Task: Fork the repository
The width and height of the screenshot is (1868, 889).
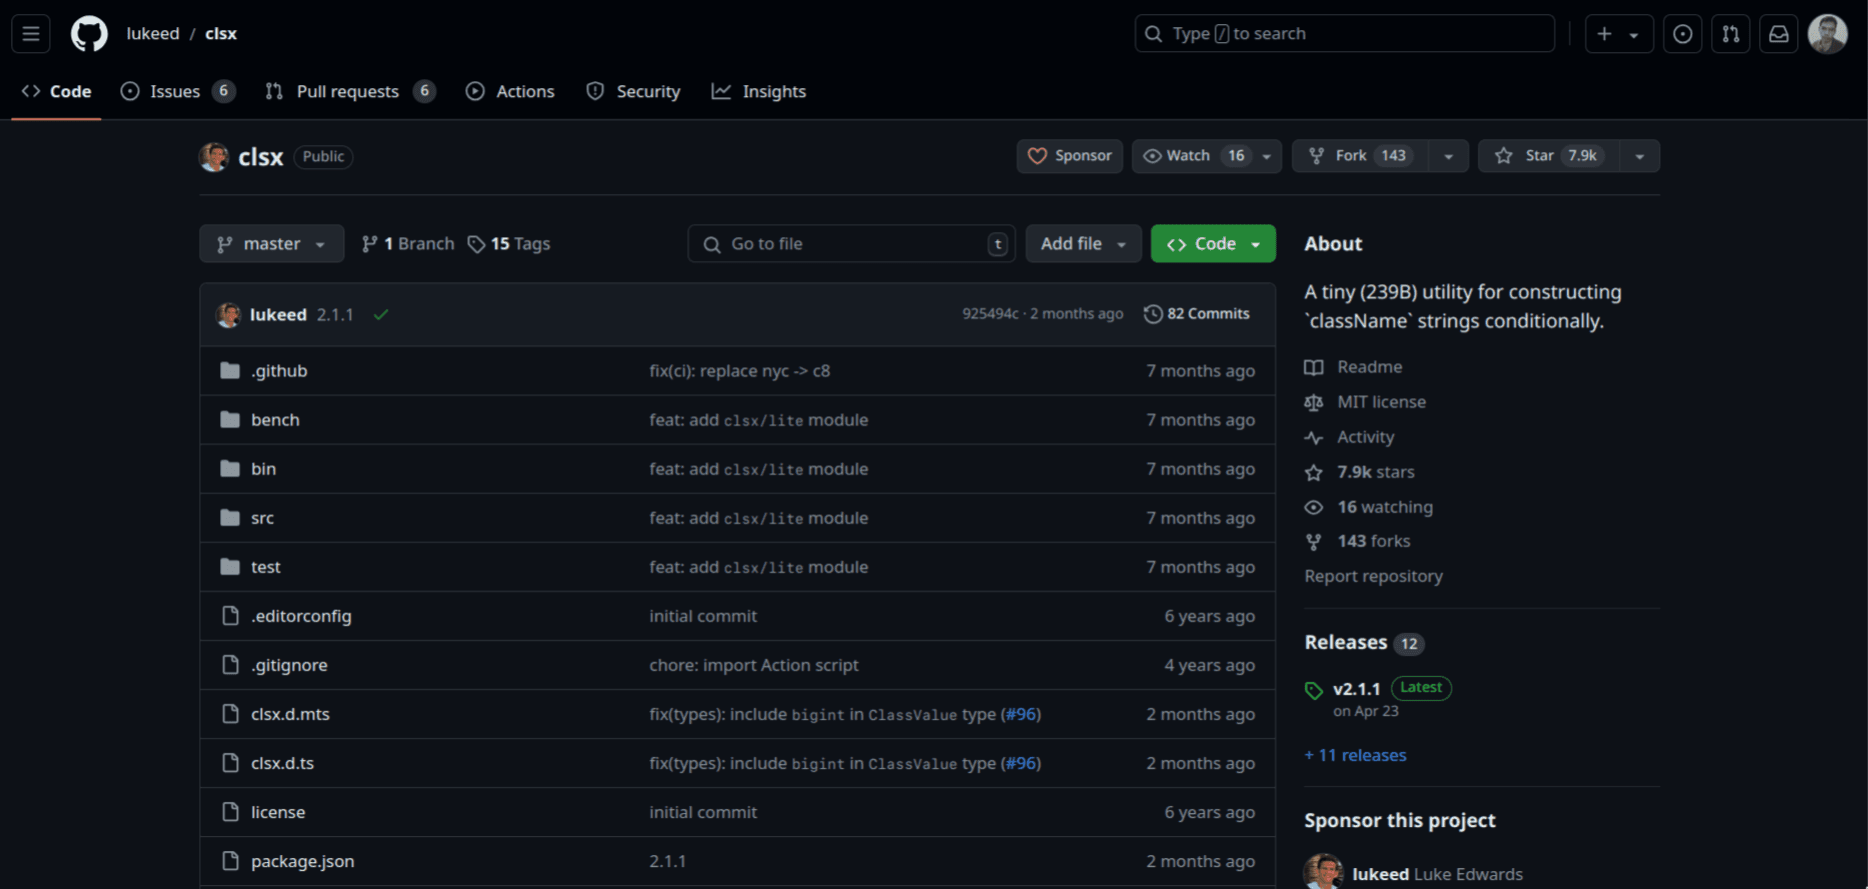Action: point(1361,156)
